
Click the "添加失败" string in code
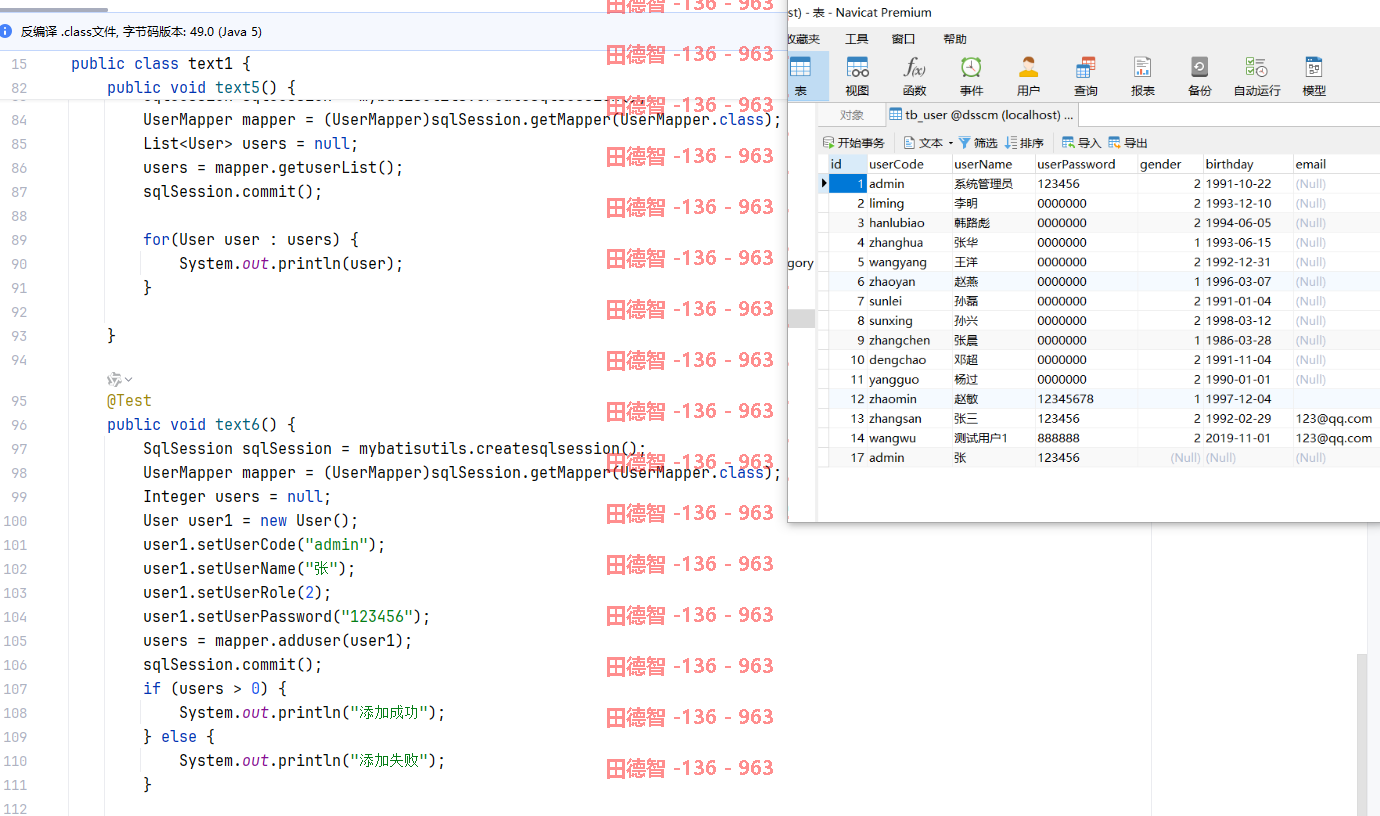click(391, 761)
